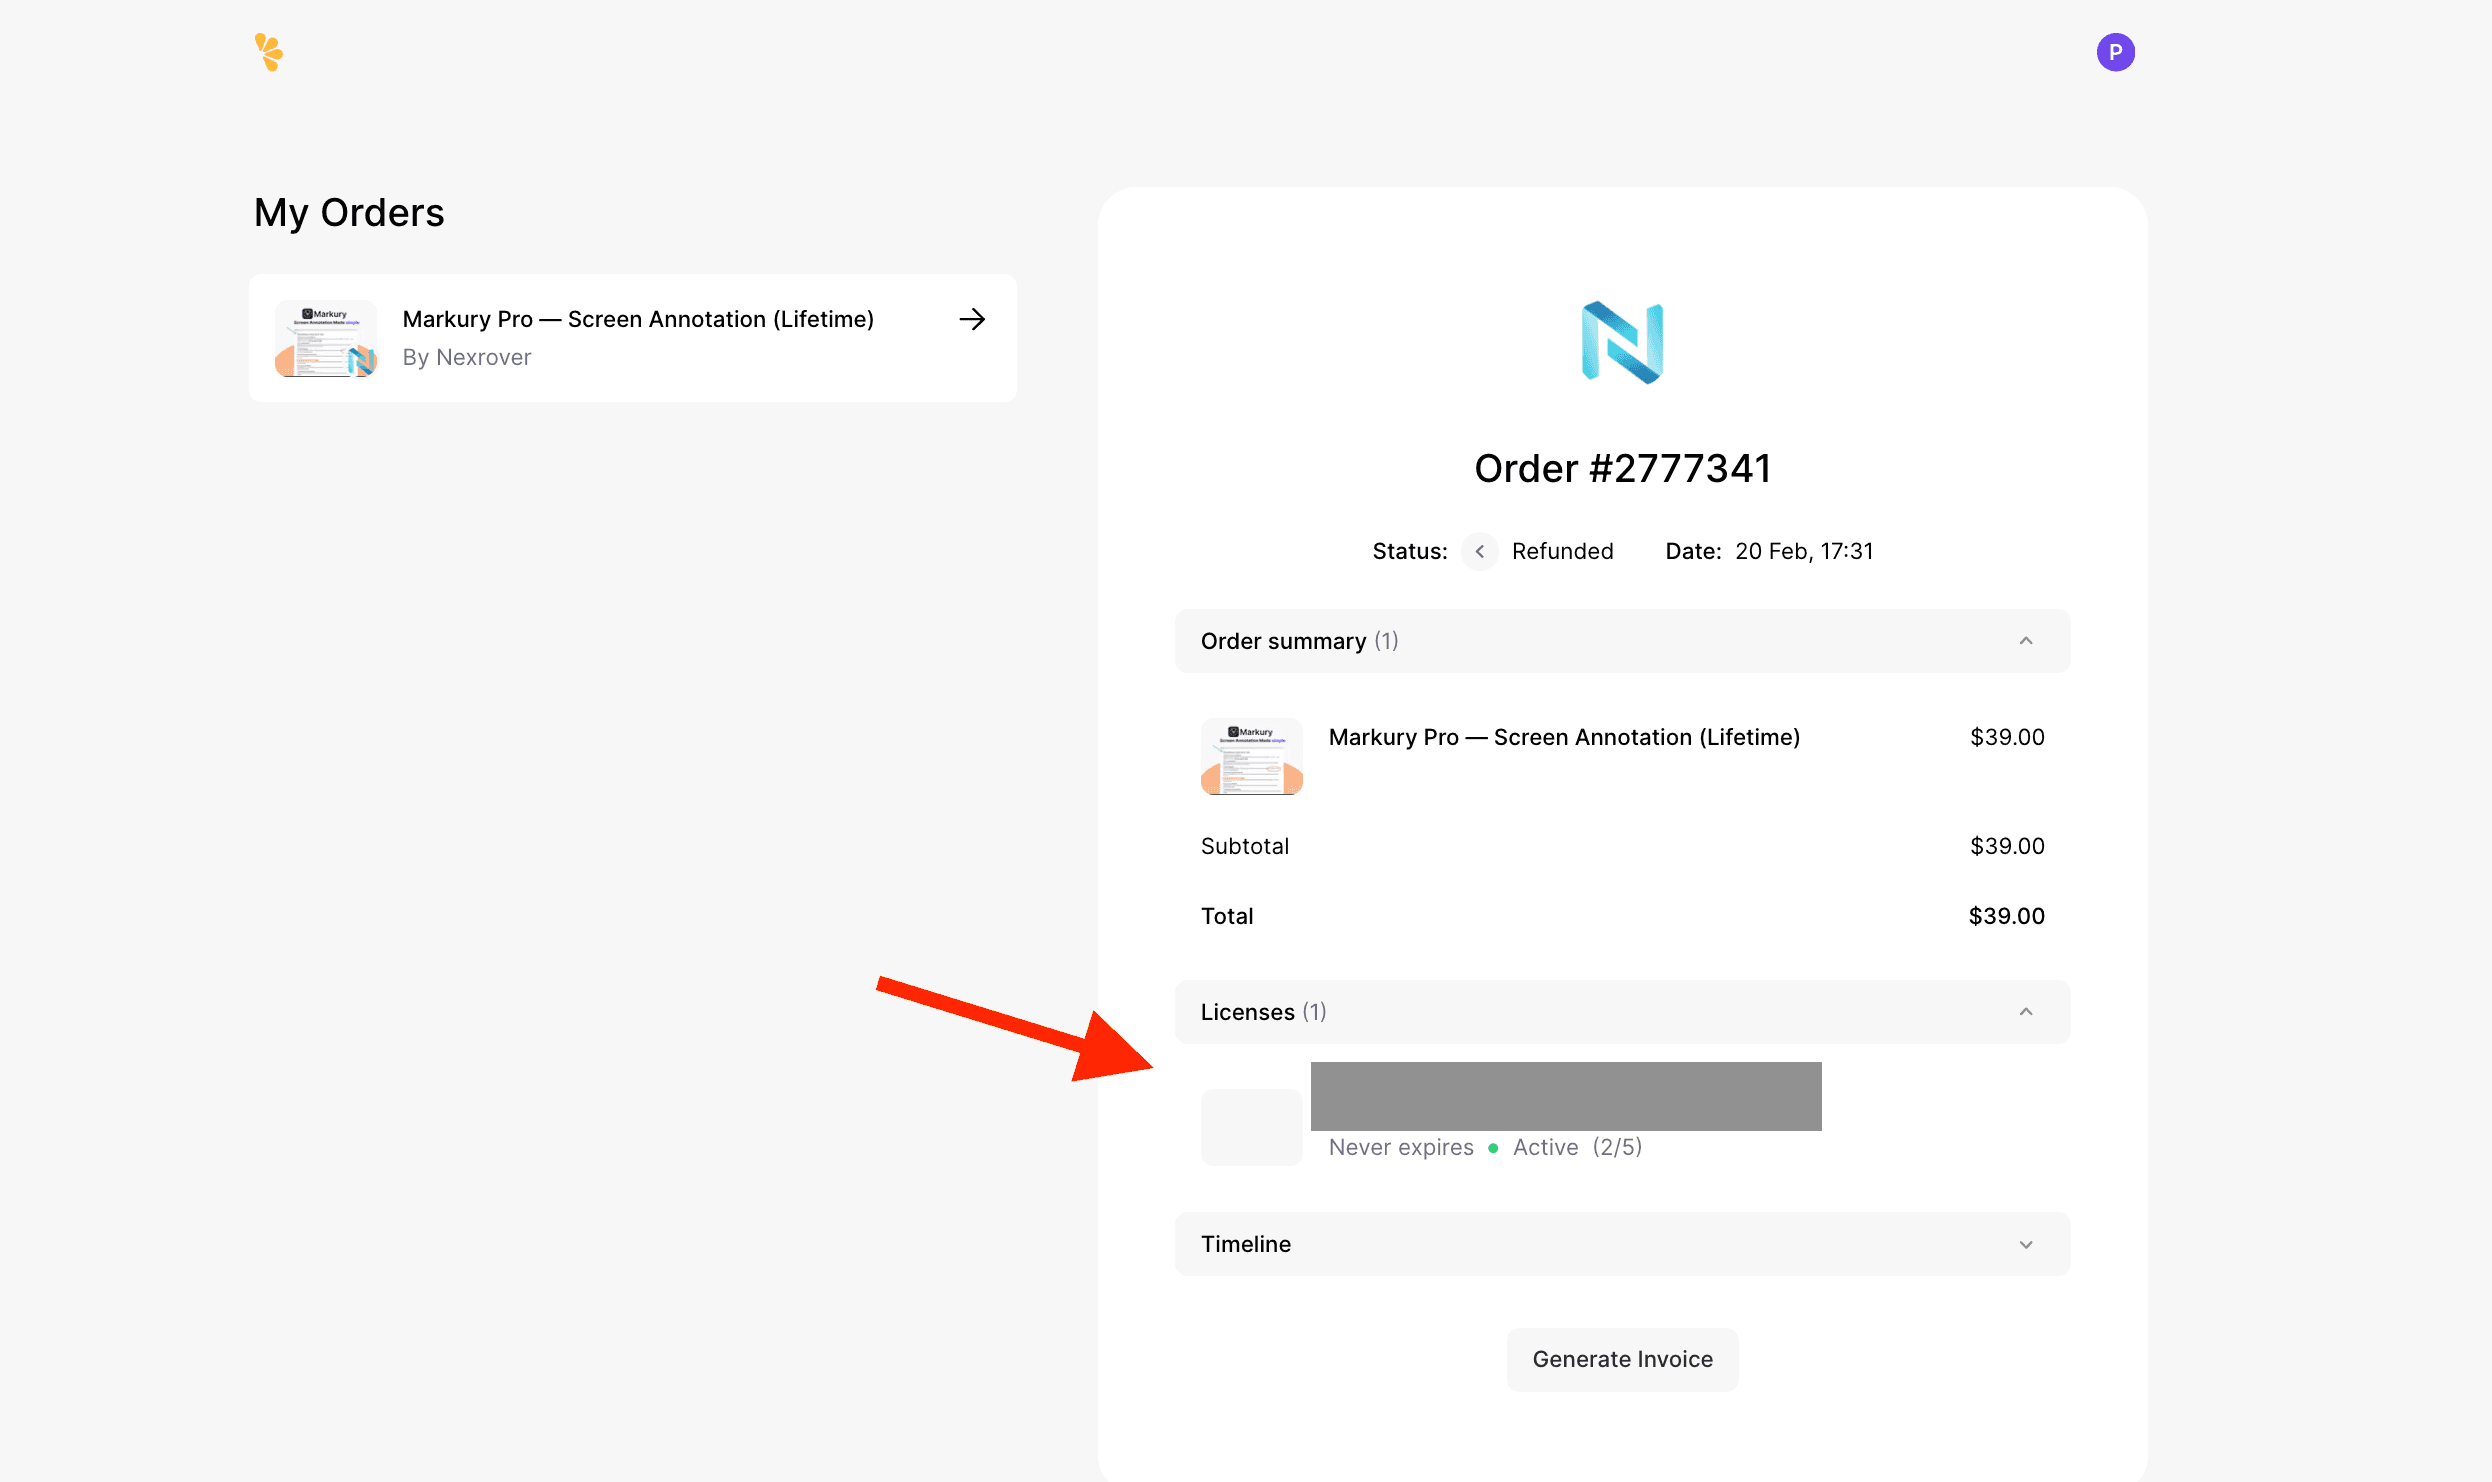Click the Status: label
The width and height of the screenshot is (2492, 1482).
(1409, 551)
